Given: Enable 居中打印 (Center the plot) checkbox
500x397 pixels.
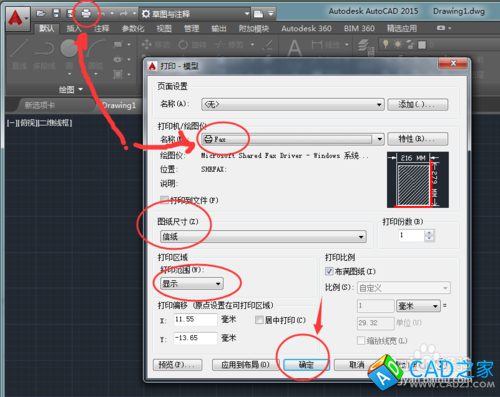Looking at the screenshot, I should [259, 320].
